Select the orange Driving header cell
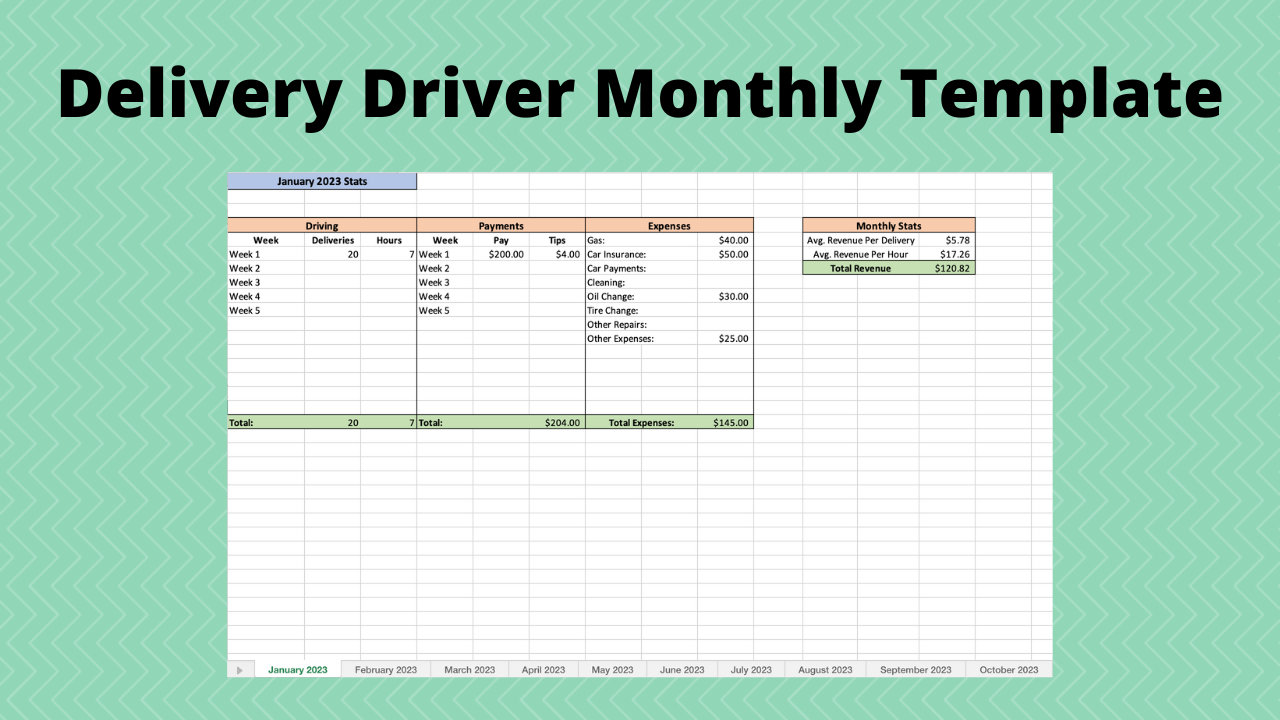 pos(322,225)
